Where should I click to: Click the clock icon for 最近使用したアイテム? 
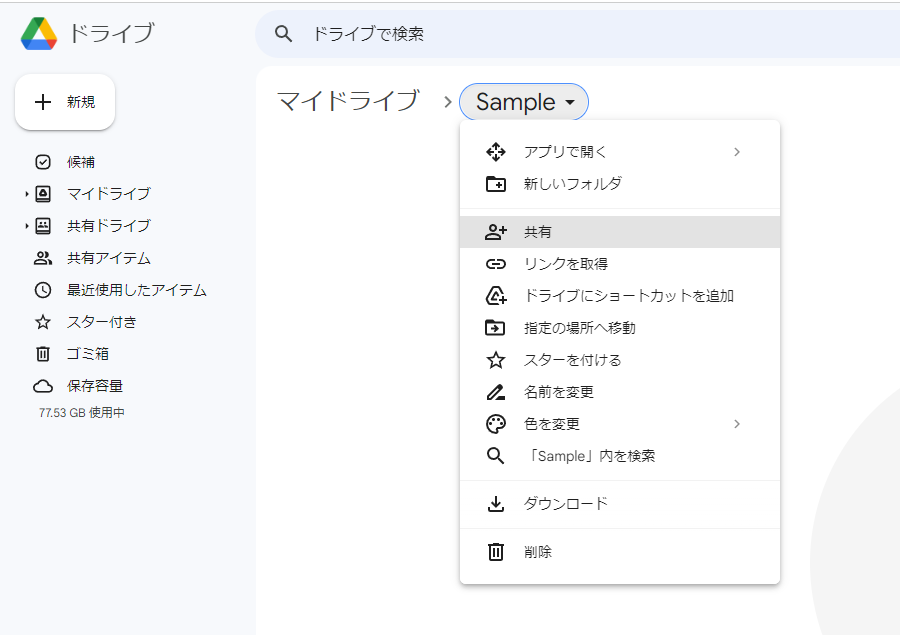pyautogui.click(x=41, y=290)
